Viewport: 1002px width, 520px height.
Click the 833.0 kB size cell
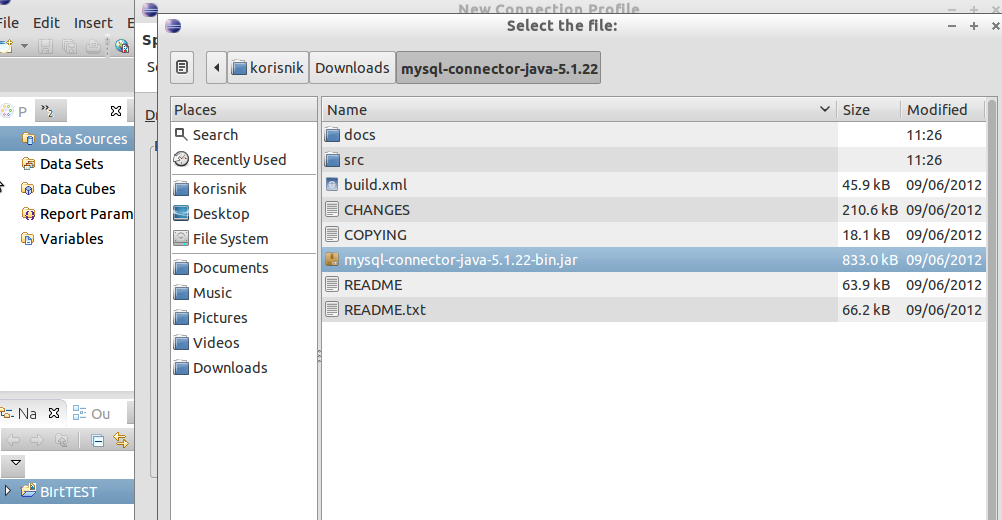tap(869, 260)
